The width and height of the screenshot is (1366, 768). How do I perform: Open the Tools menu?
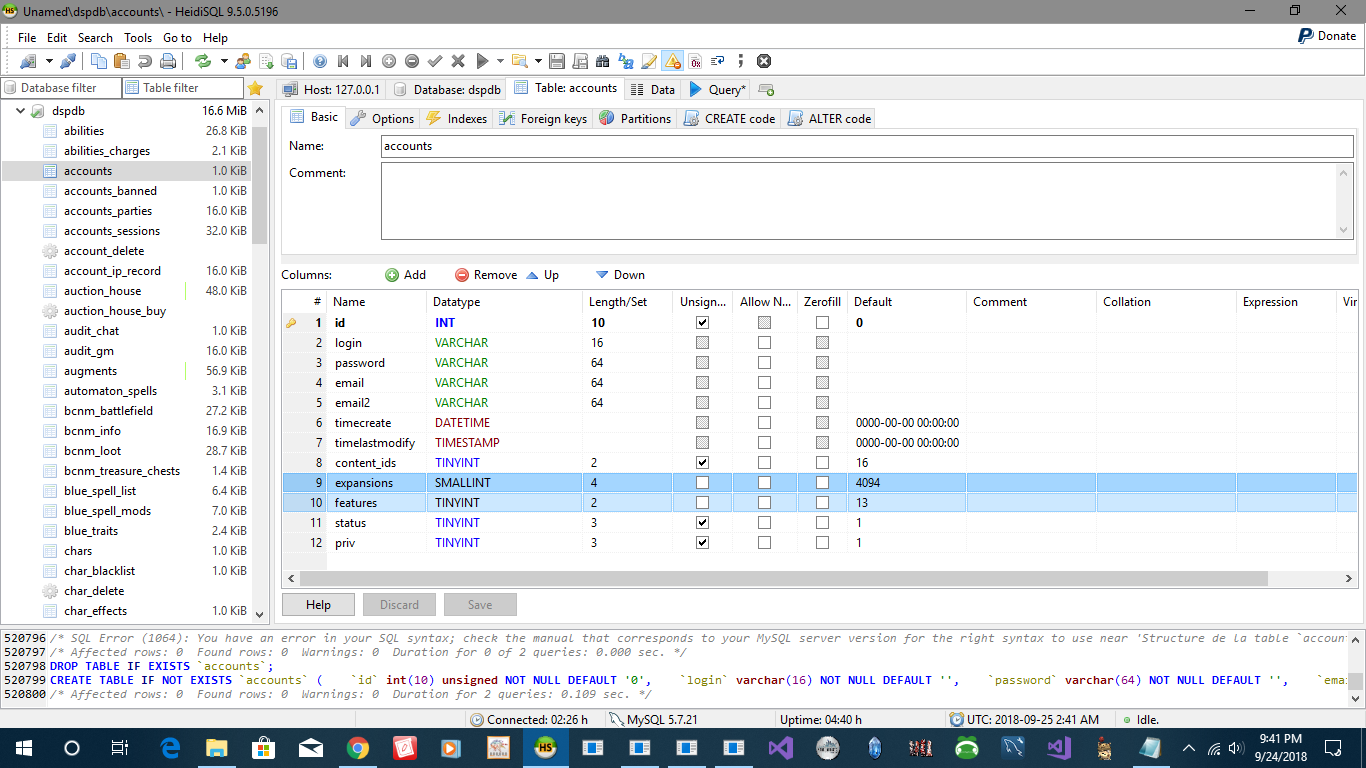tap(138, 37)
